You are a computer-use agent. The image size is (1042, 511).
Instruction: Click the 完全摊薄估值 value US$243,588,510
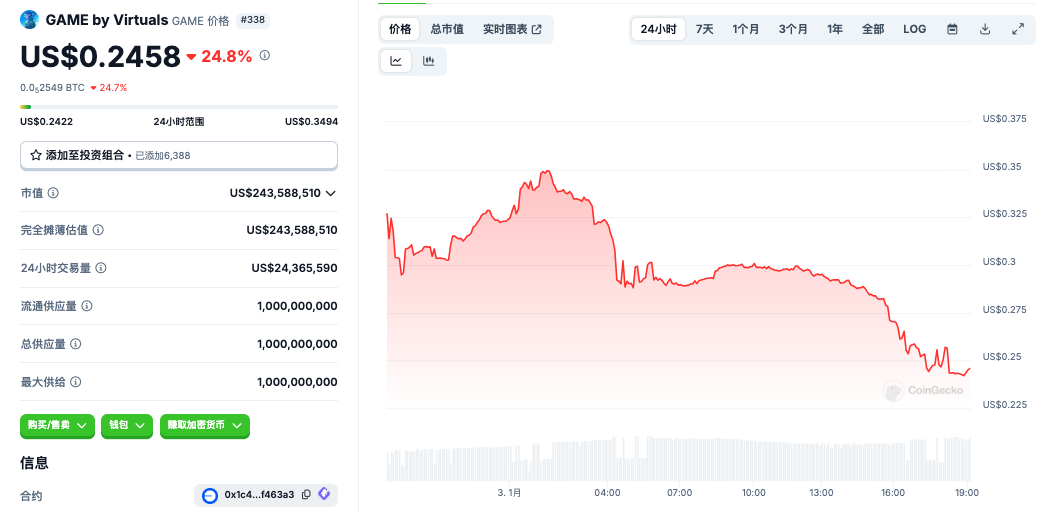tap(292, 230)
